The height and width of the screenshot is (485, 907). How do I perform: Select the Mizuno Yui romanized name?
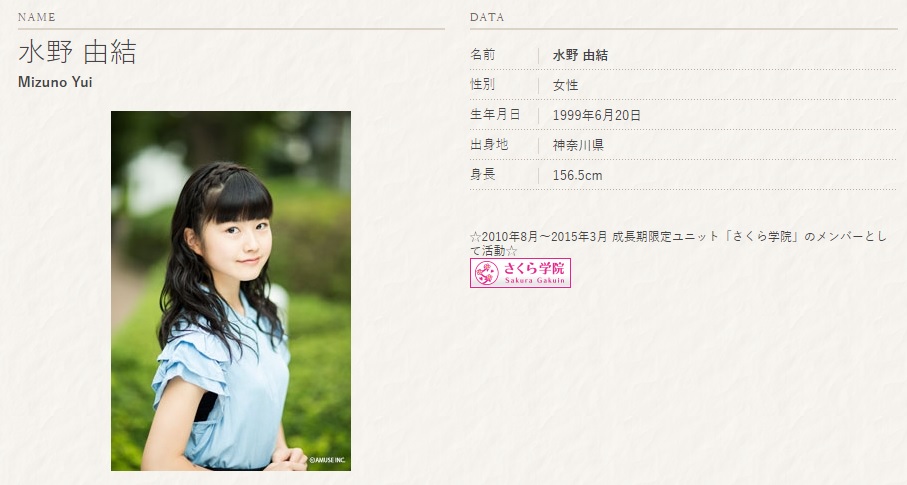pos(55,82)
